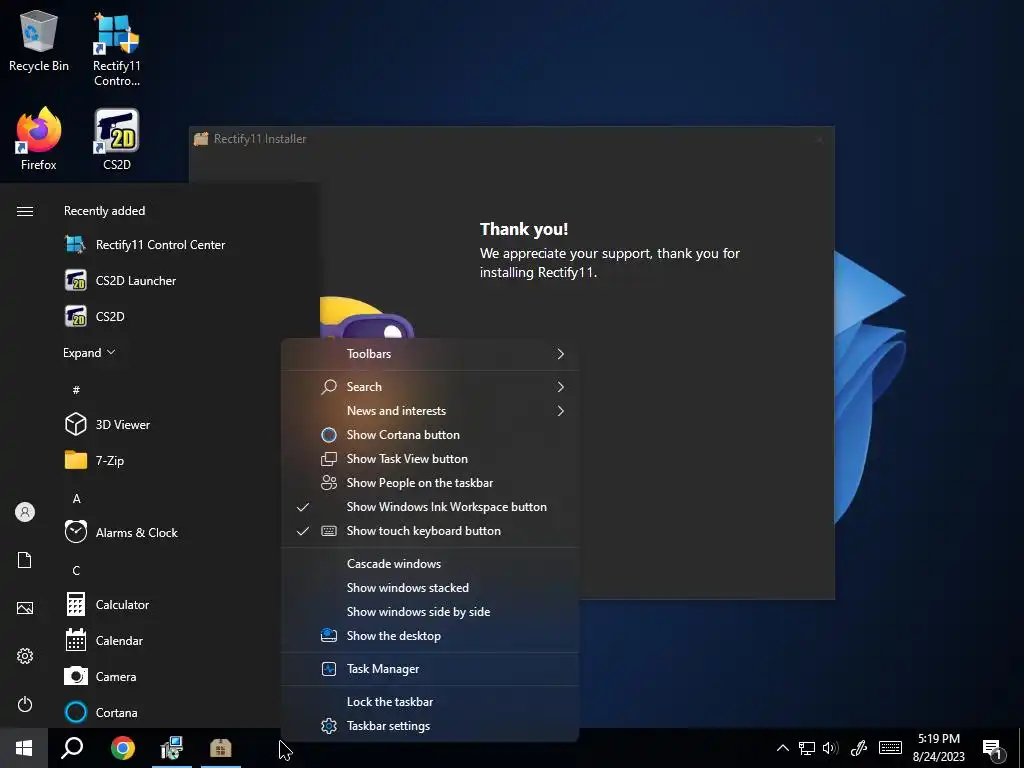This screenshot has height=768, width=1024.
Task: Toggle Show People on the taskbar
Action: click(430, 483)
